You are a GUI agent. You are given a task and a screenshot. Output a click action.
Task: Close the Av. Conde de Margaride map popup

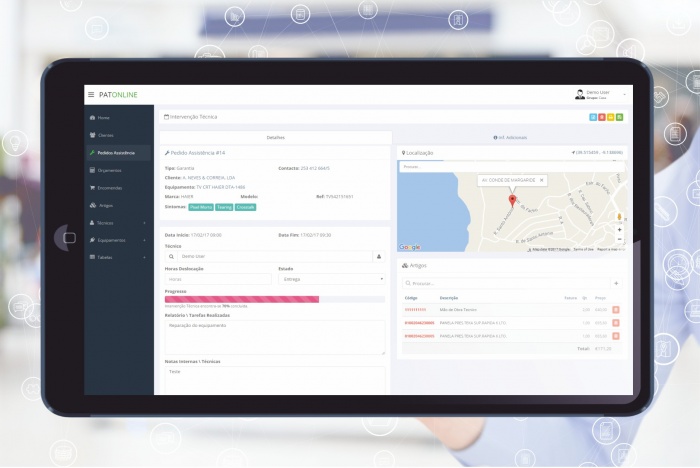point(541,180)
